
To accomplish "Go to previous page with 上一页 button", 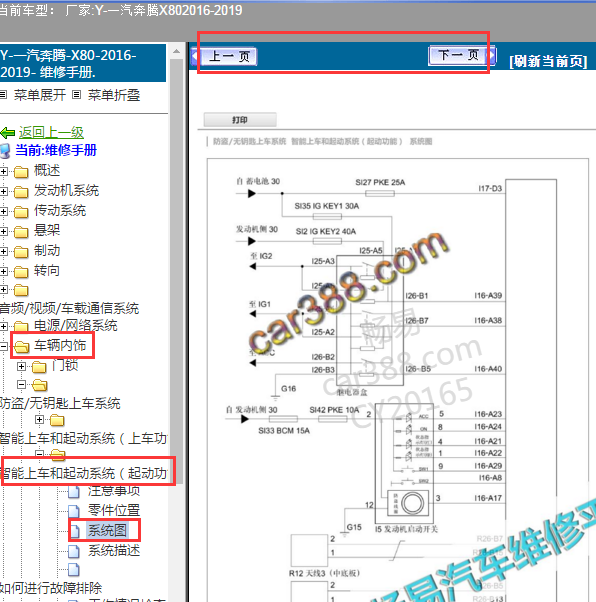I will tap(229, 56).
